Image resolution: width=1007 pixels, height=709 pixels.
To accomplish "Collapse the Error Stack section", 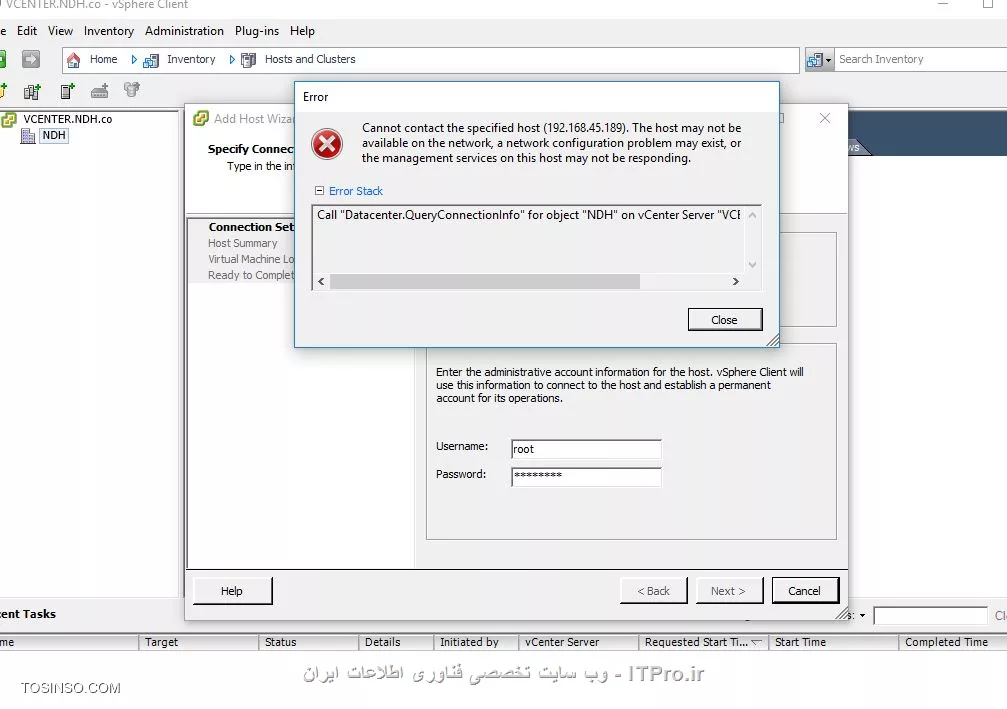I will [319, 191].
